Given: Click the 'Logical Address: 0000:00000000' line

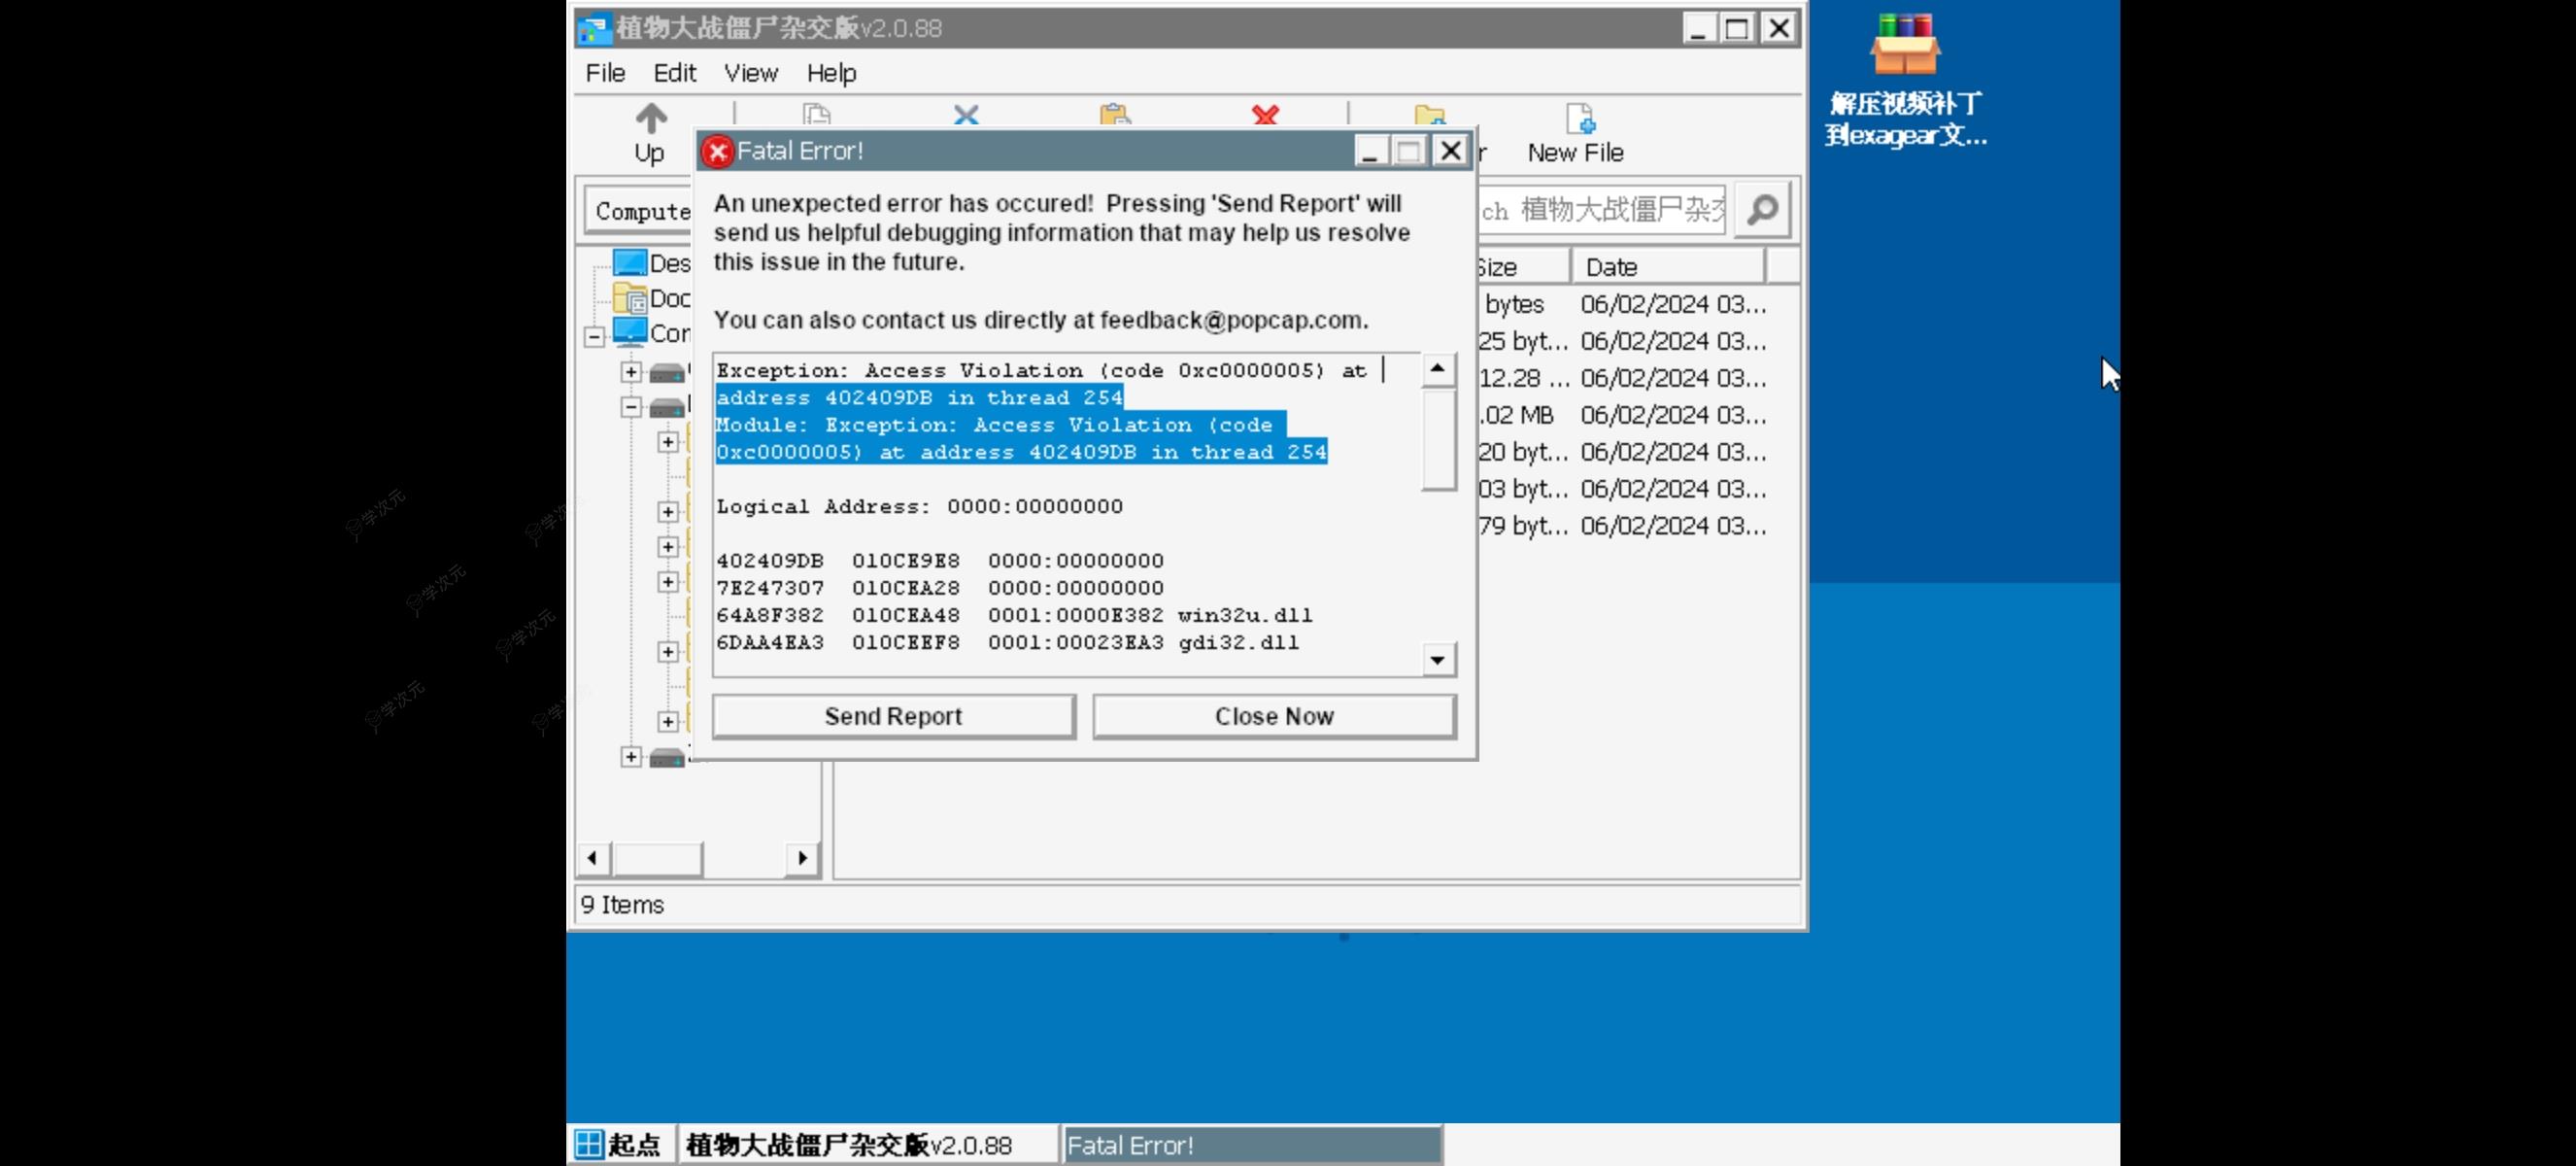Looking at the screenshot, I should (x=919, y=506).
